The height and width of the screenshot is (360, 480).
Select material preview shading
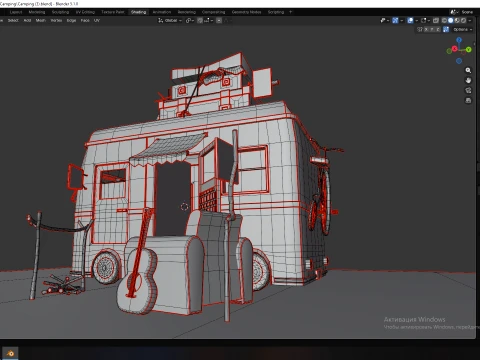coord(457,20)
